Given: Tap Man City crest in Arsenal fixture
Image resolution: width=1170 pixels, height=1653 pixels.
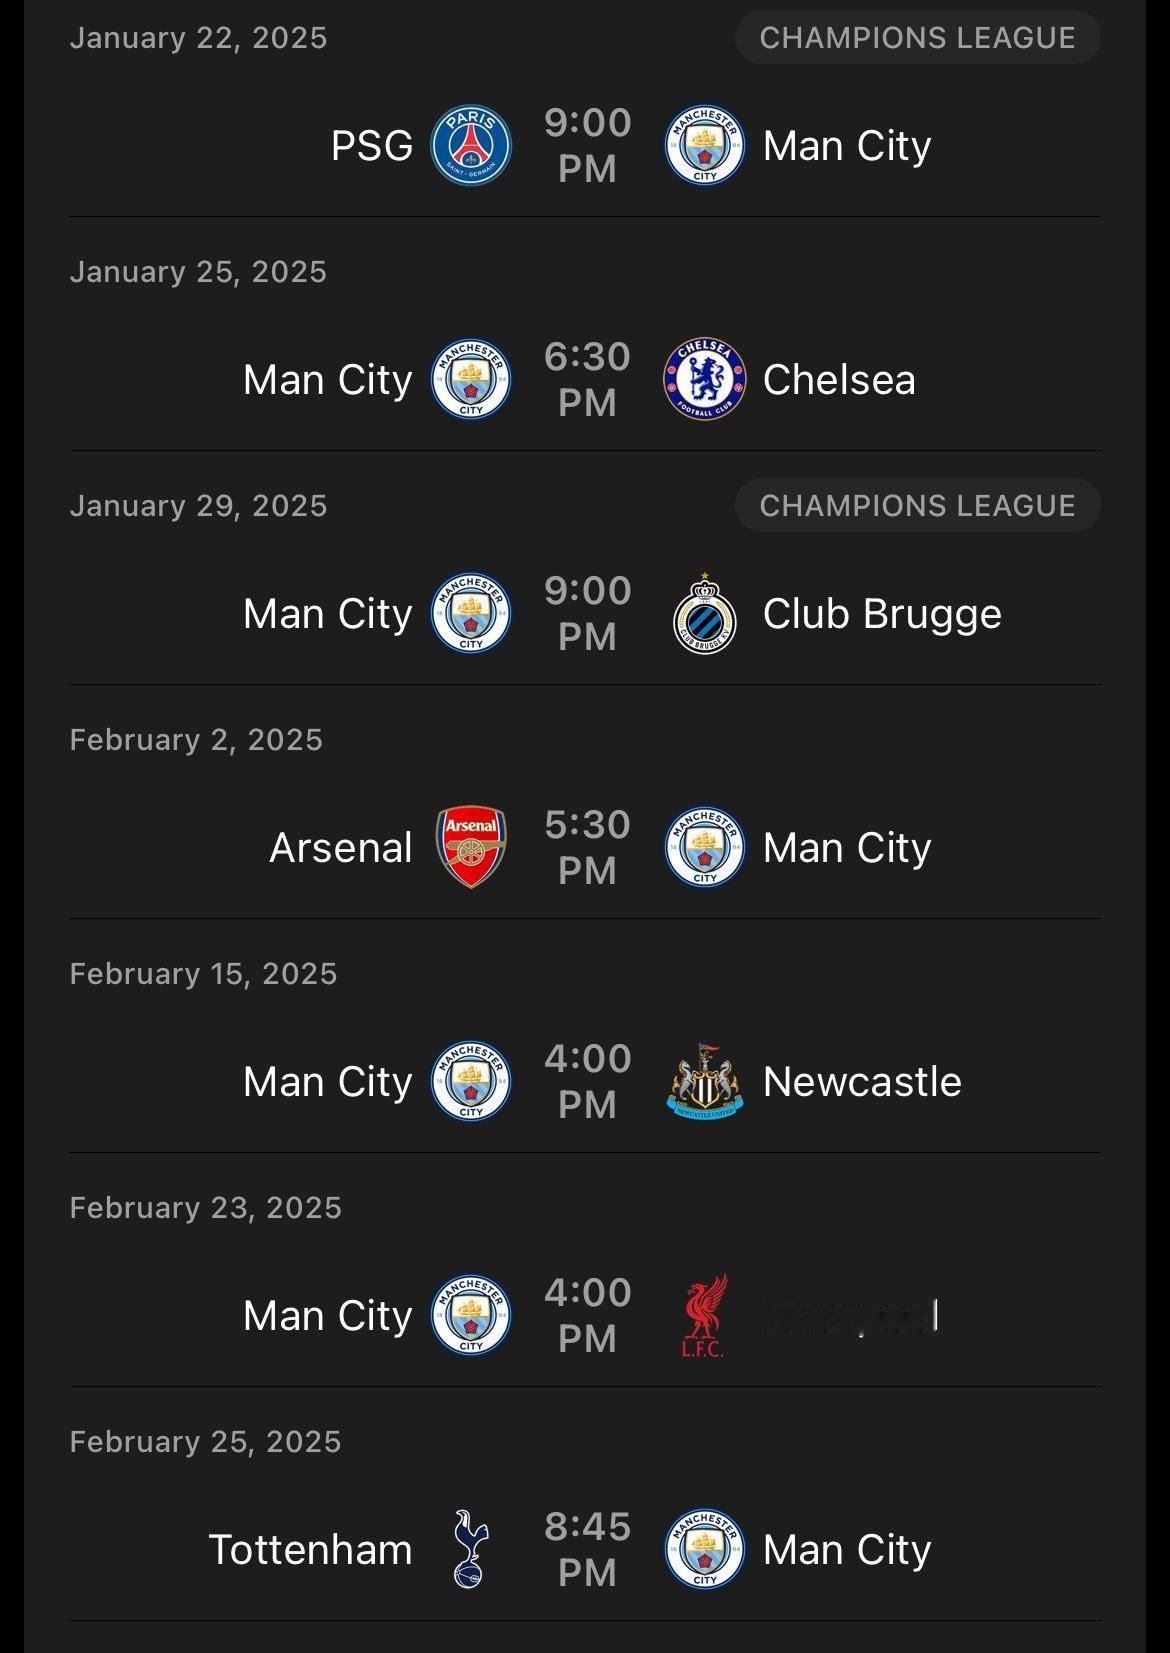Looking at the screenshot, I should (705, 848).
